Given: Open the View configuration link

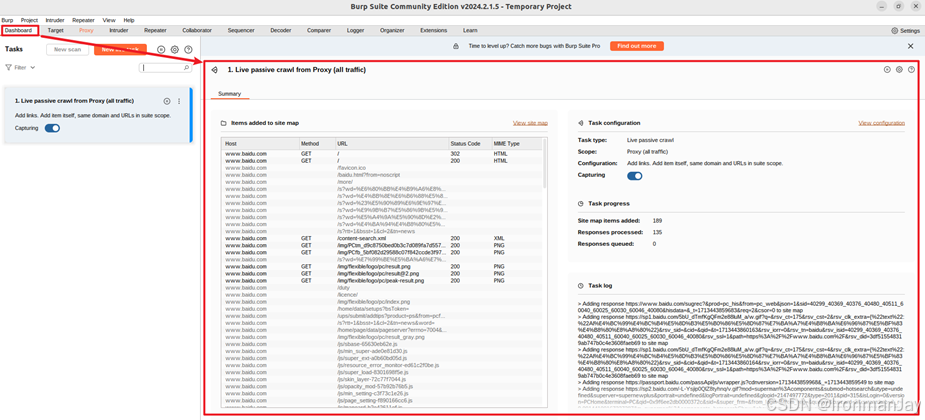Looking at the screenshot, I should point(881,123).
